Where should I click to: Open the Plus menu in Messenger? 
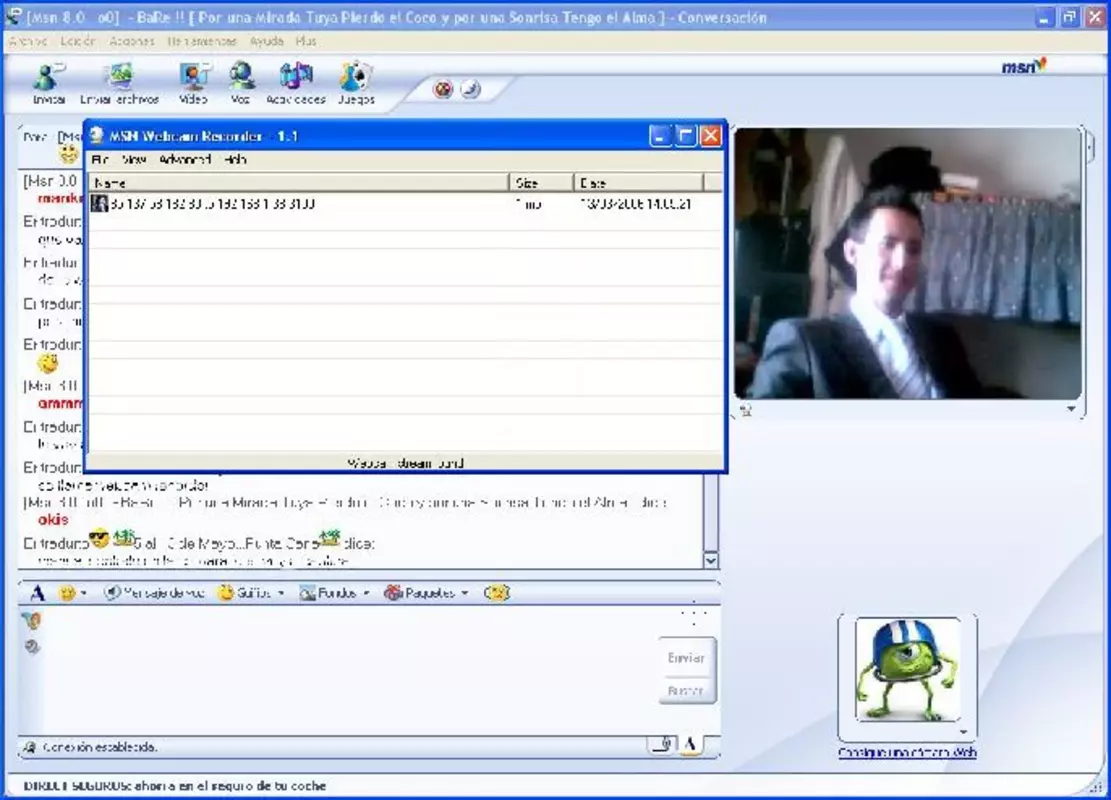[306, 41]
